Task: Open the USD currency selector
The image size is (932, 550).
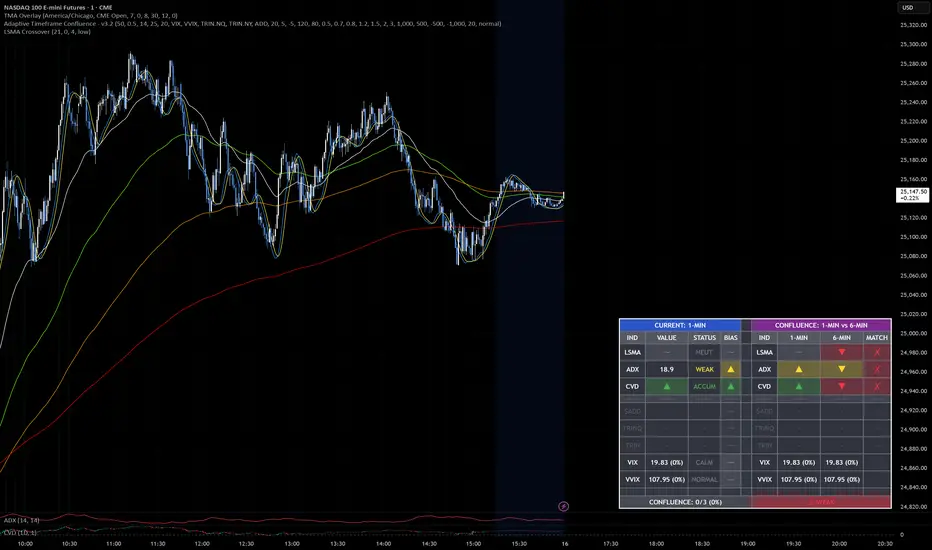Action: tap(908, 8)
